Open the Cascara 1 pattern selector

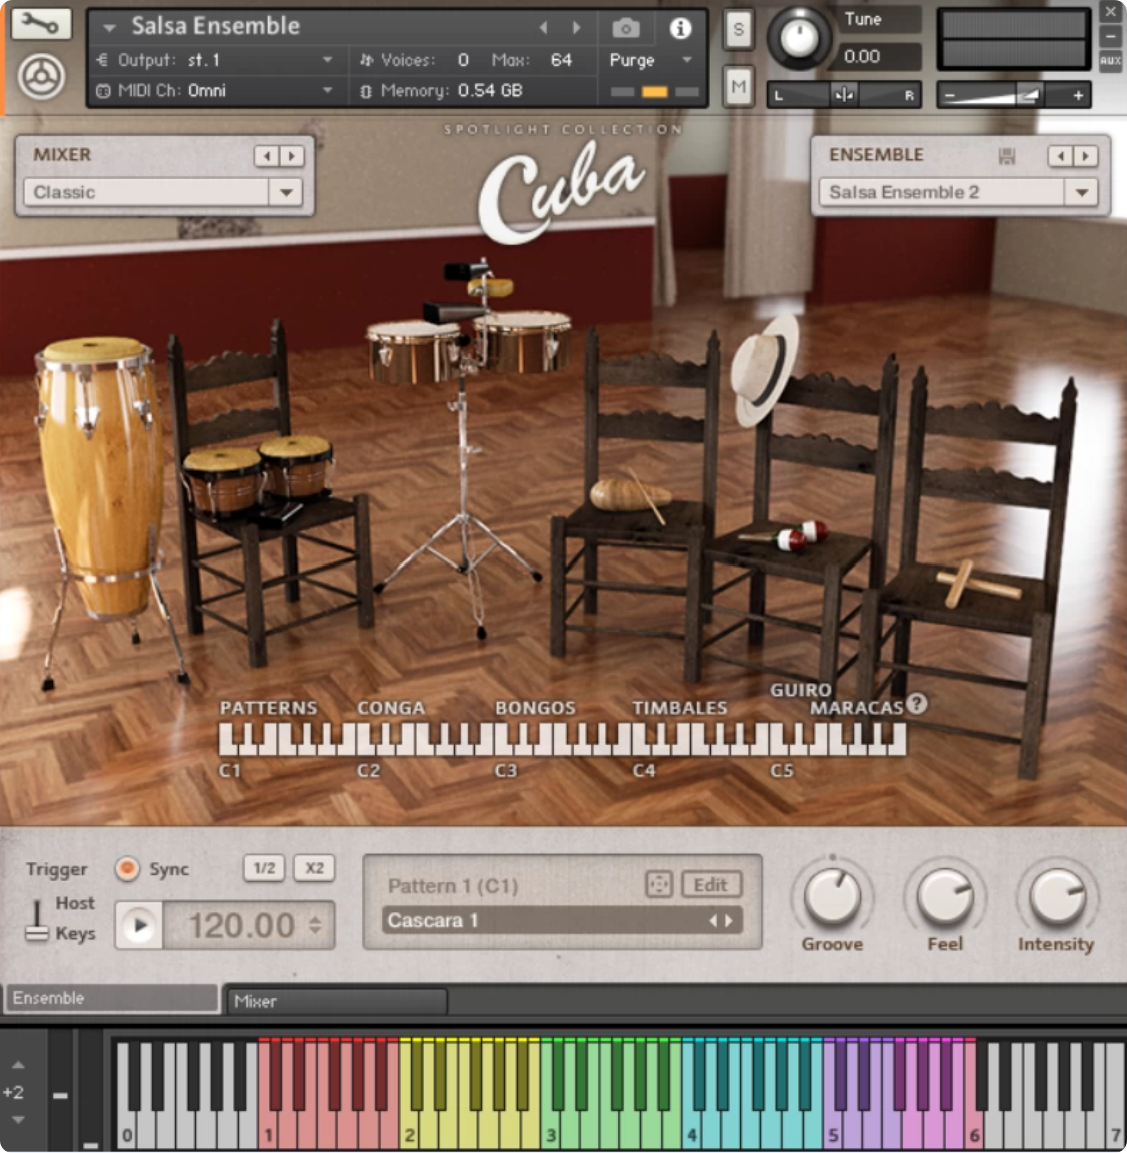[x=562, y=921]
